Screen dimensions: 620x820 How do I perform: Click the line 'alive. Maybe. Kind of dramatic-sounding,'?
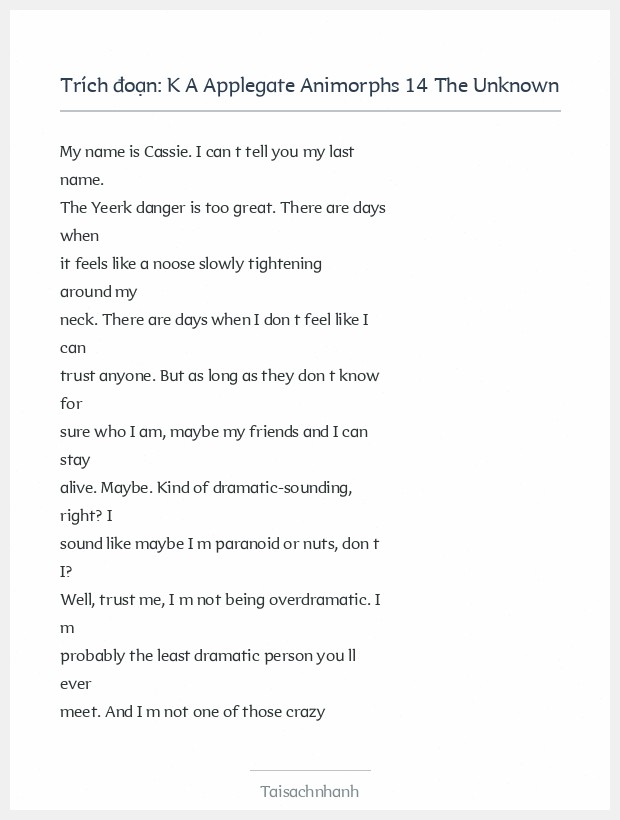206,488
